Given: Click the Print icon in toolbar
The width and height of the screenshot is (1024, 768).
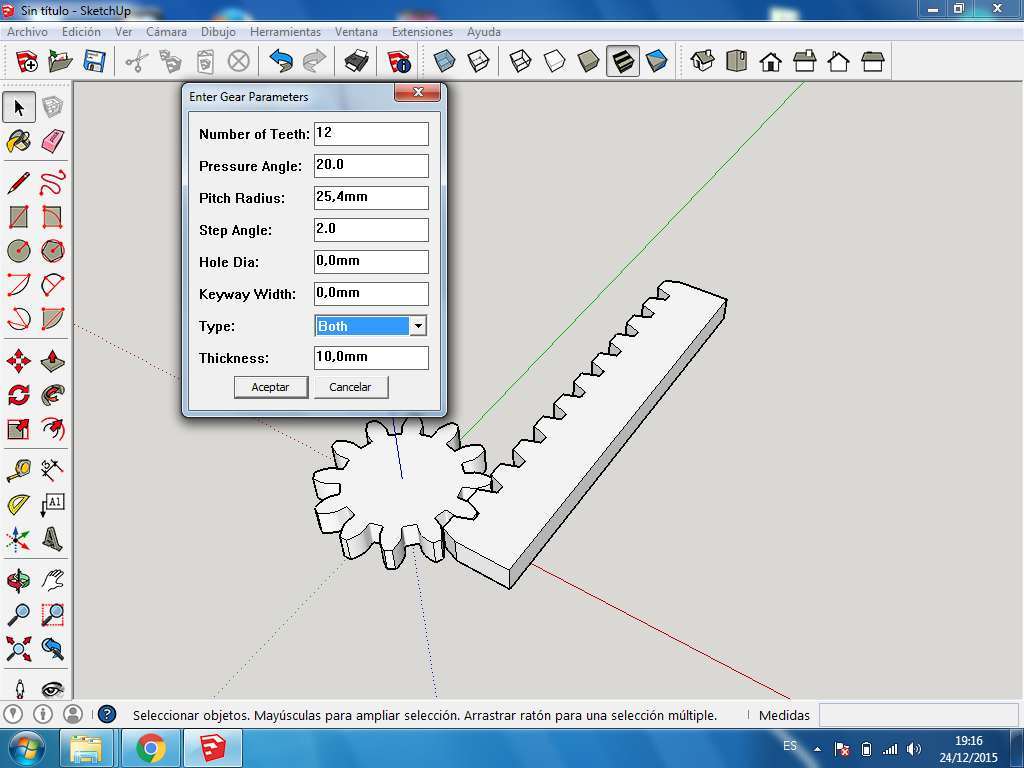Looking at the screenshot, I should [x=357, y=61].
